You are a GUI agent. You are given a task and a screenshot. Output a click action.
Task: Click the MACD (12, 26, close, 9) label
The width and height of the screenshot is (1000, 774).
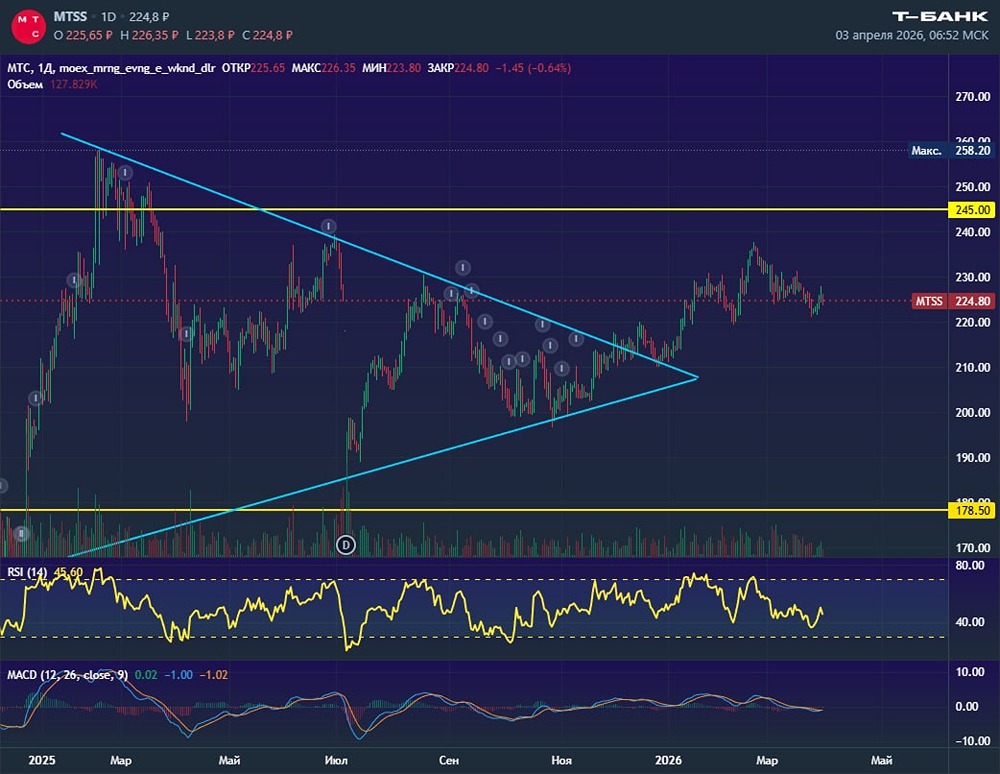[x=68, y=675]
